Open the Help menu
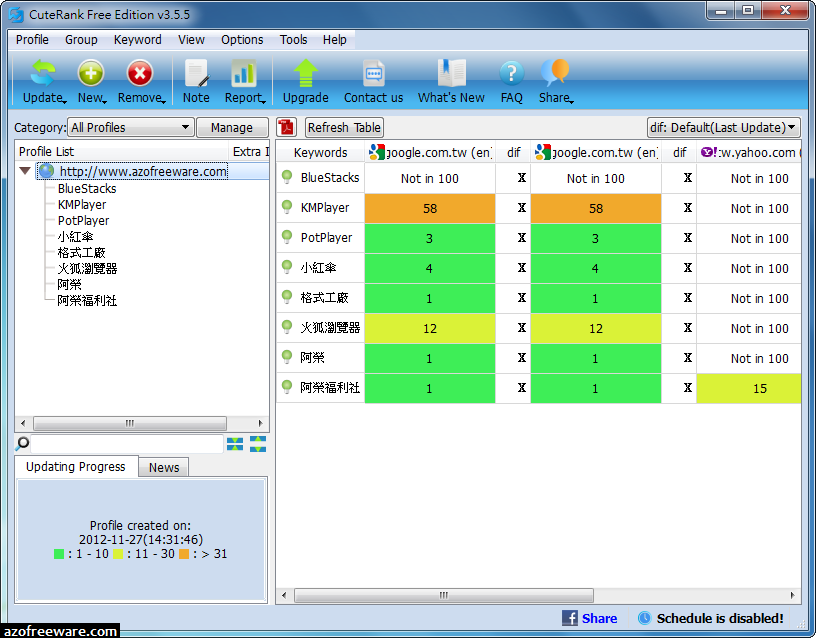This screenshot has width=816, height=638. tap(335, 40)
